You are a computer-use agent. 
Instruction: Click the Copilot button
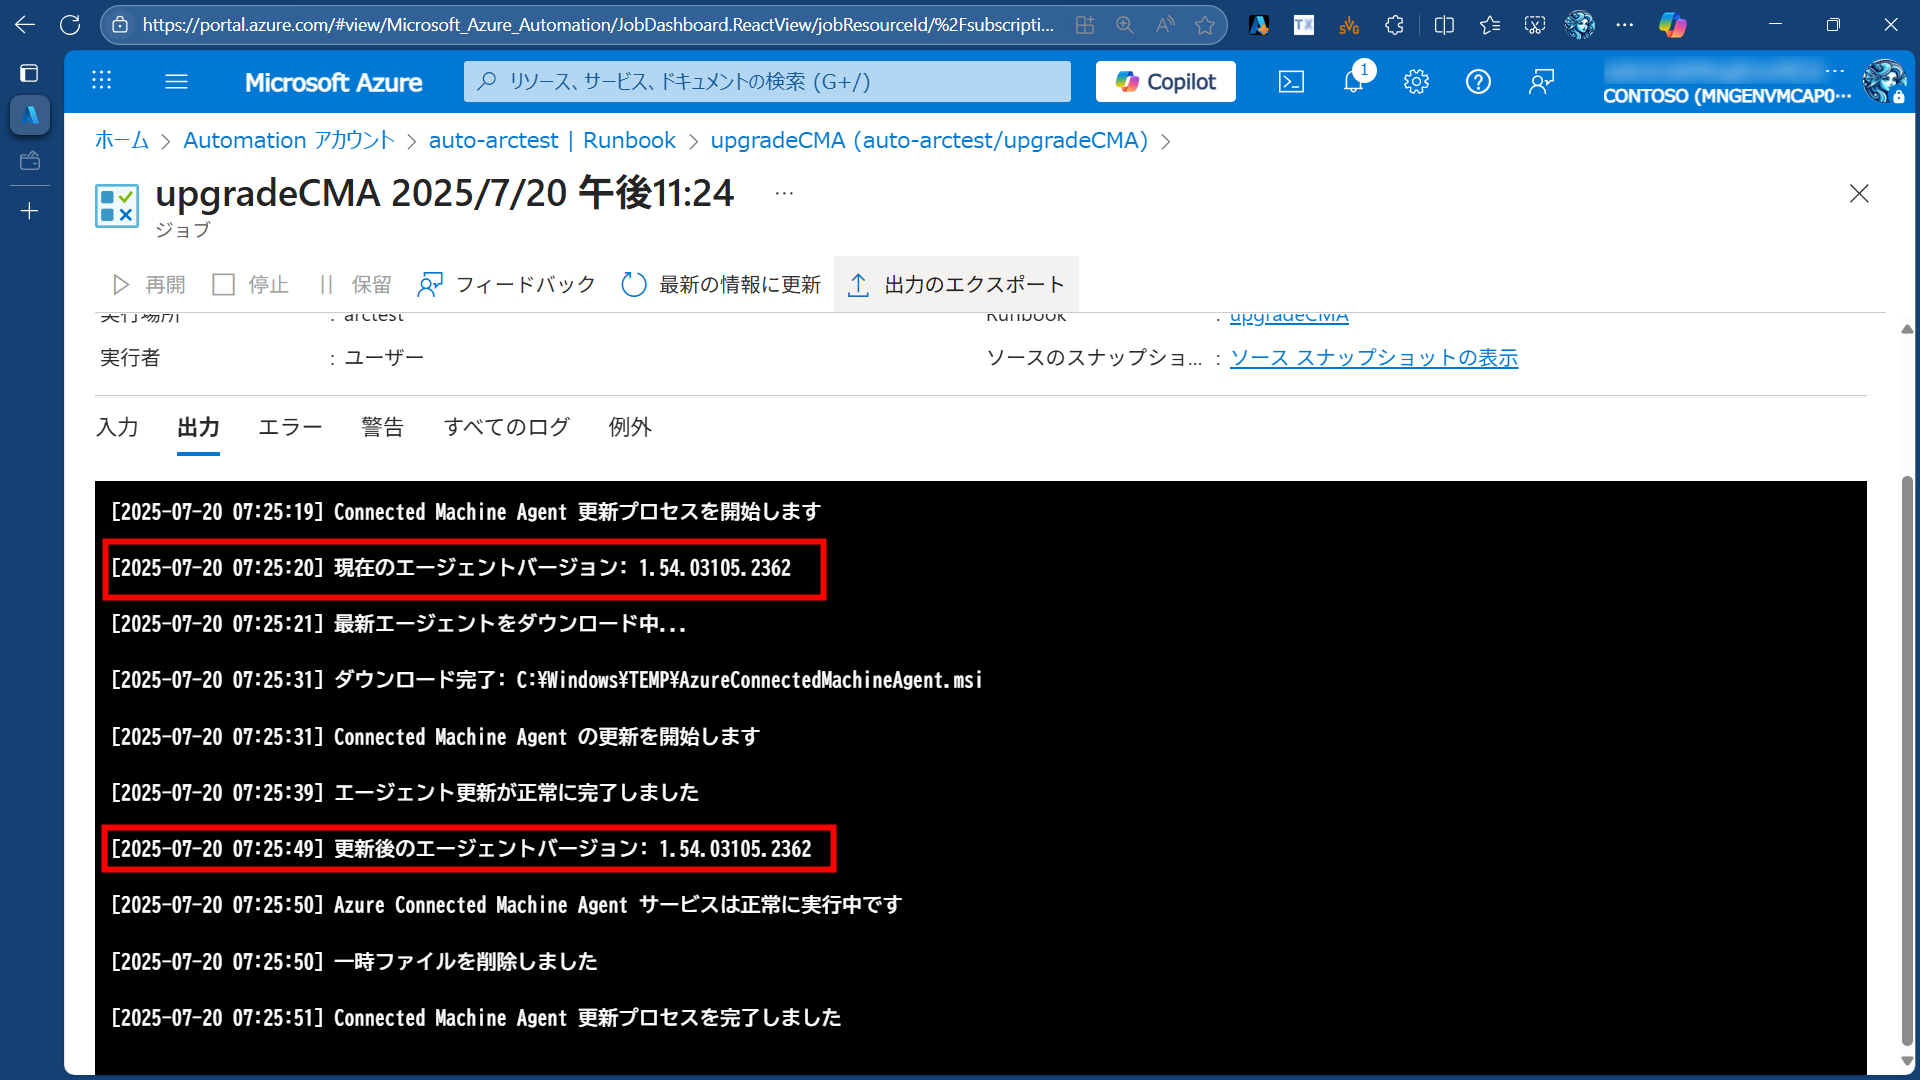pos(1165,82)
